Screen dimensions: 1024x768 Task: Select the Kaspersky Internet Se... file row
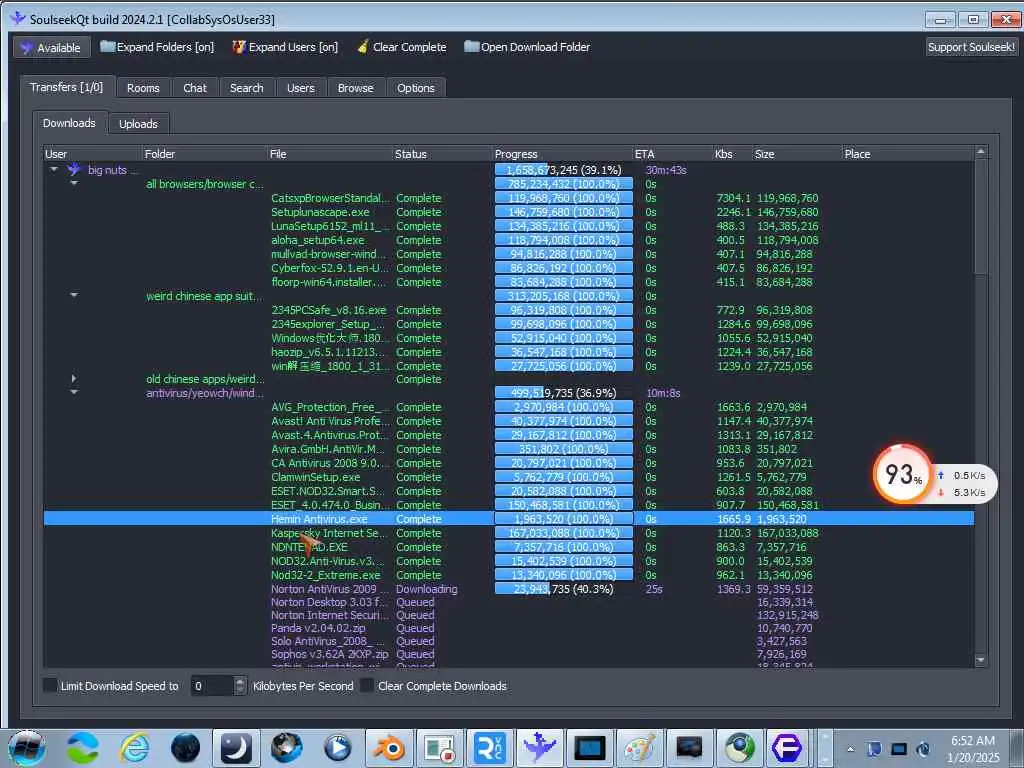click(509, 533)
